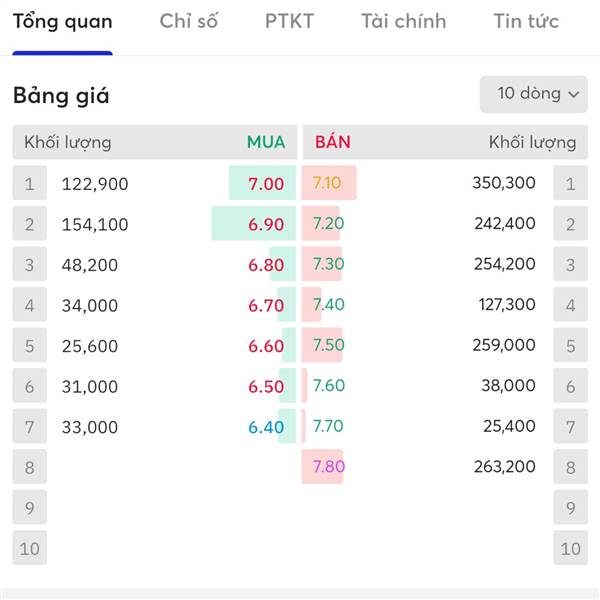This screenshot has width=600, height=600.
Task: Open the PTKT tab
Action: [289, 21]
